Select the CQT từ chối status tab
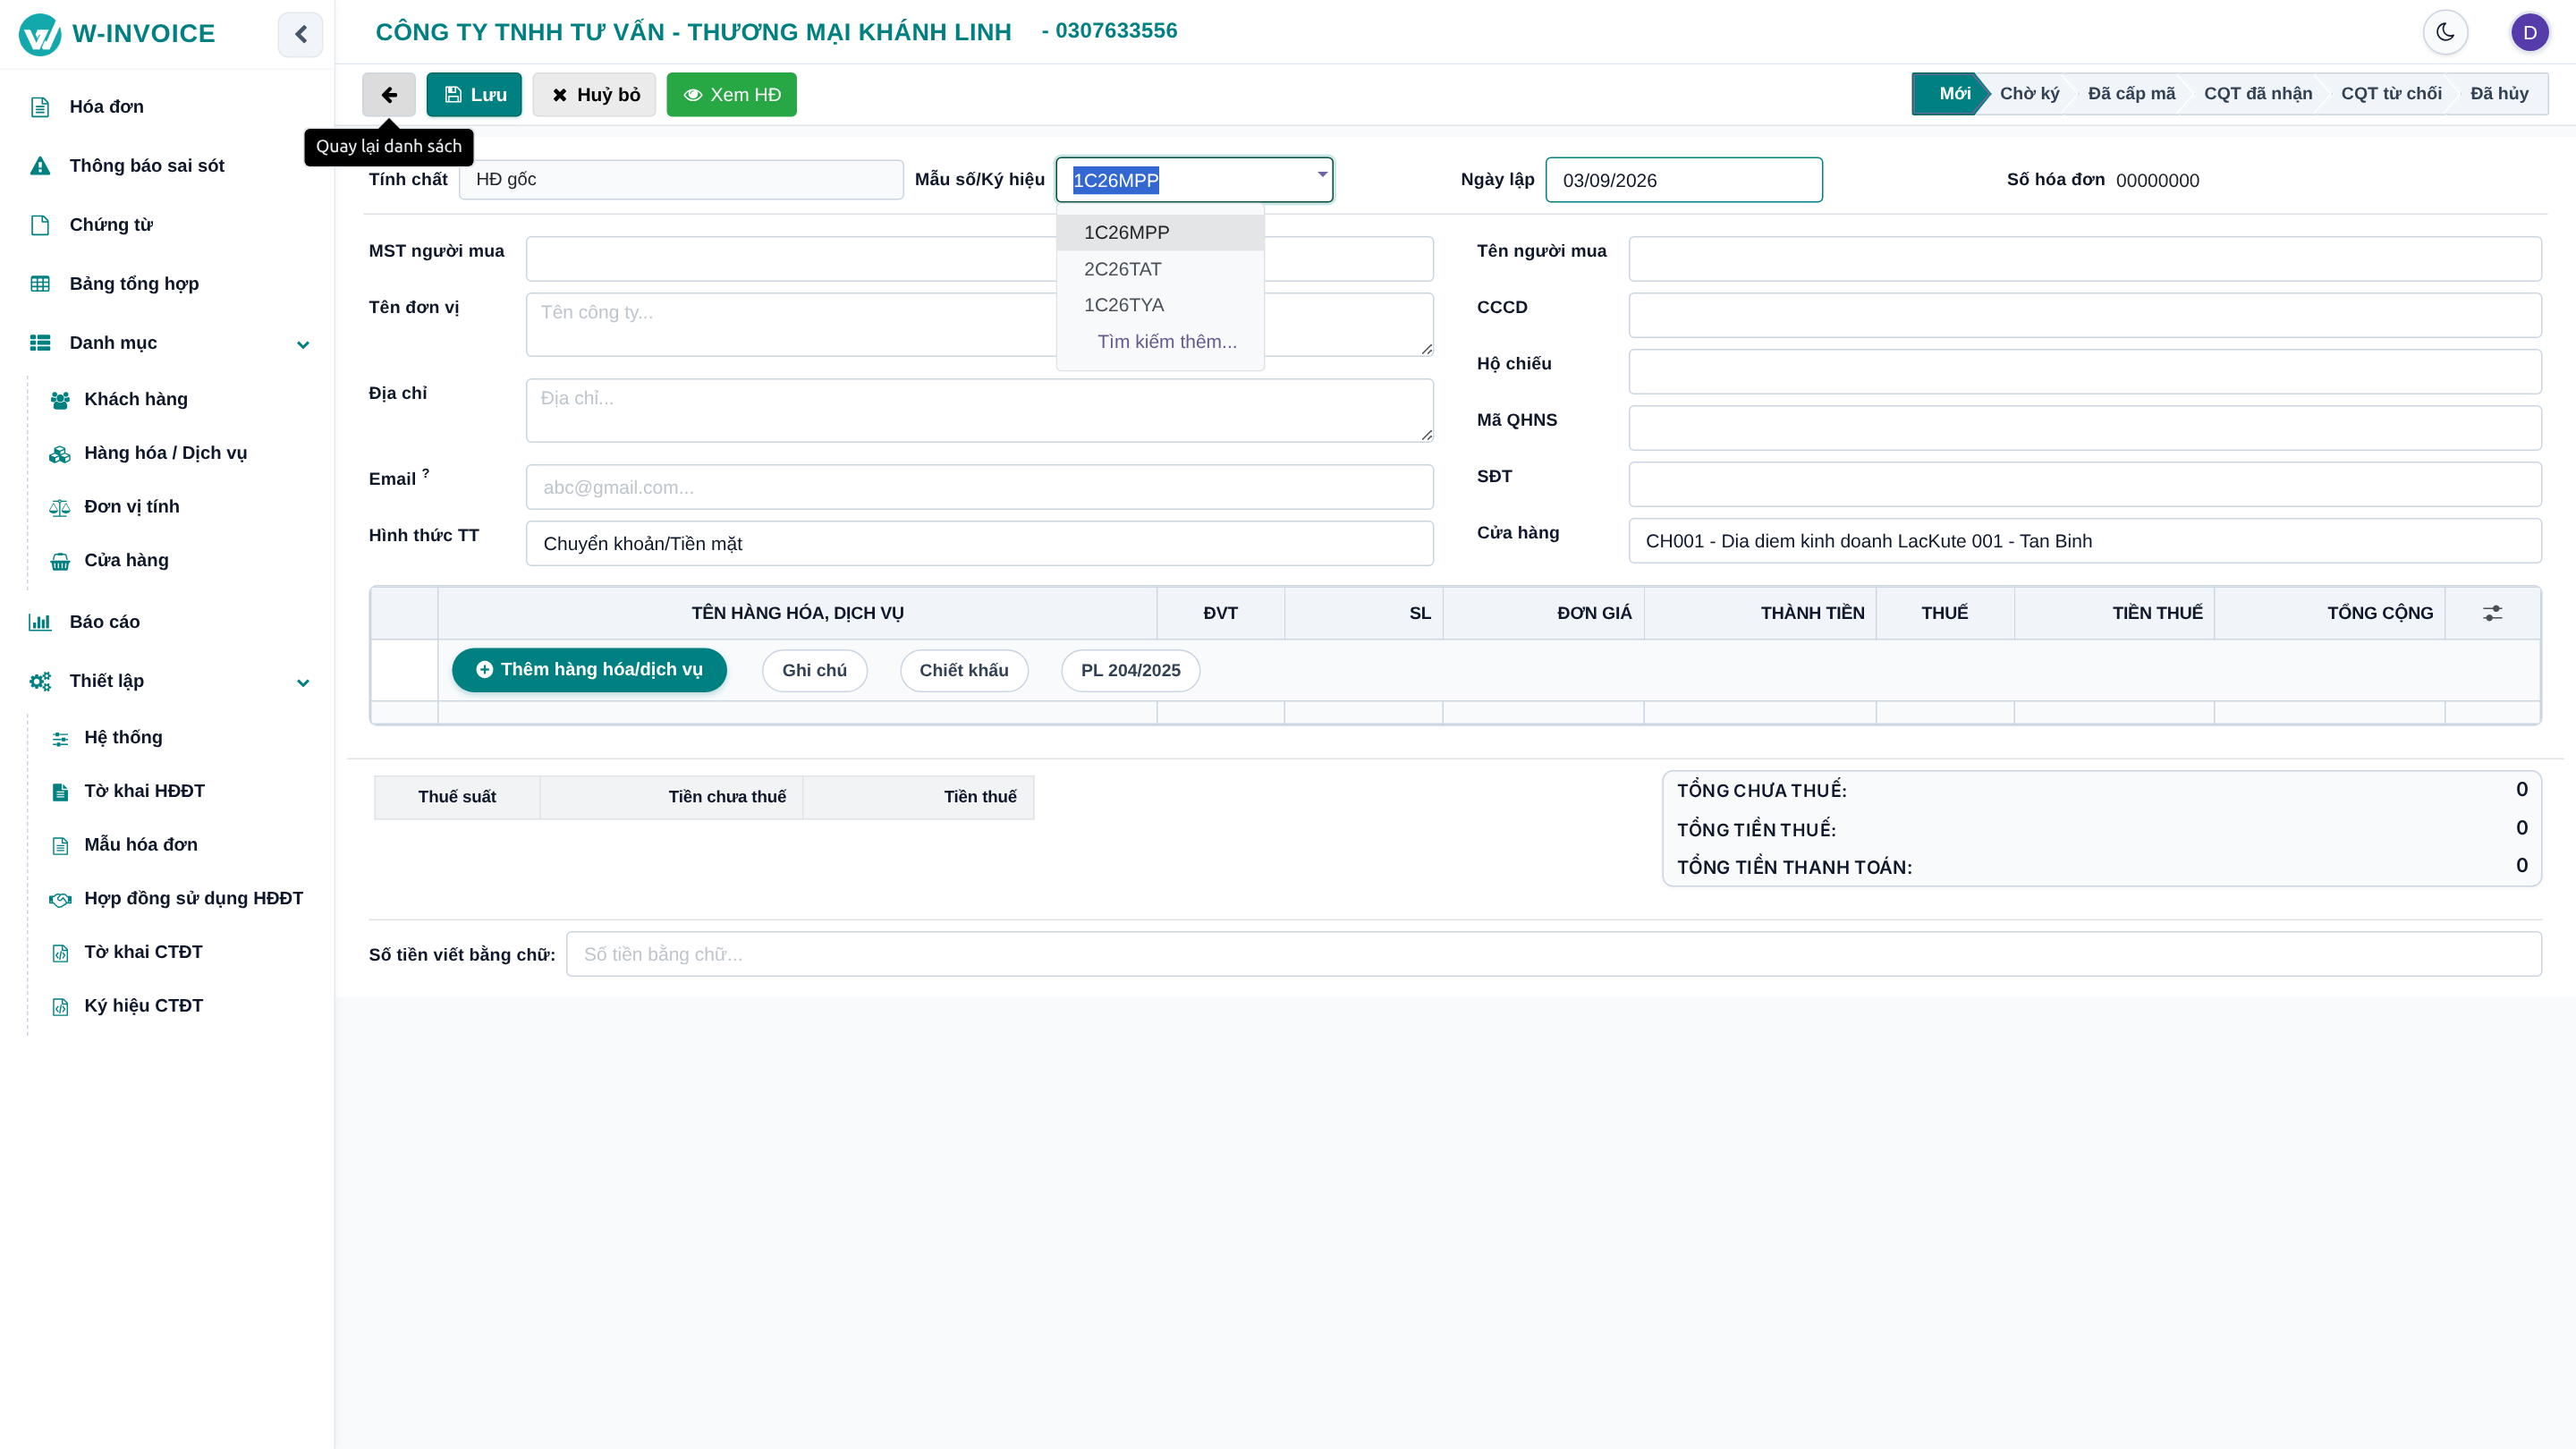2576x1449 pixels. 2391,93
